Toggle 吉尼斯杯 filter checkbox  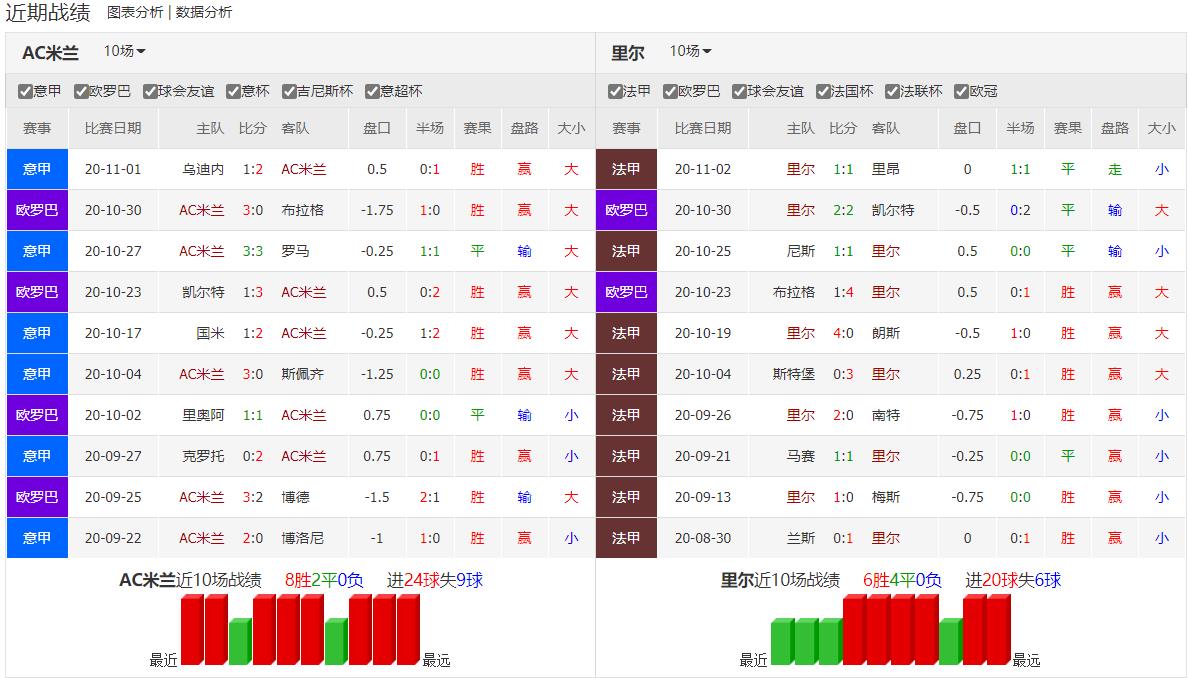tap(290, 91)
